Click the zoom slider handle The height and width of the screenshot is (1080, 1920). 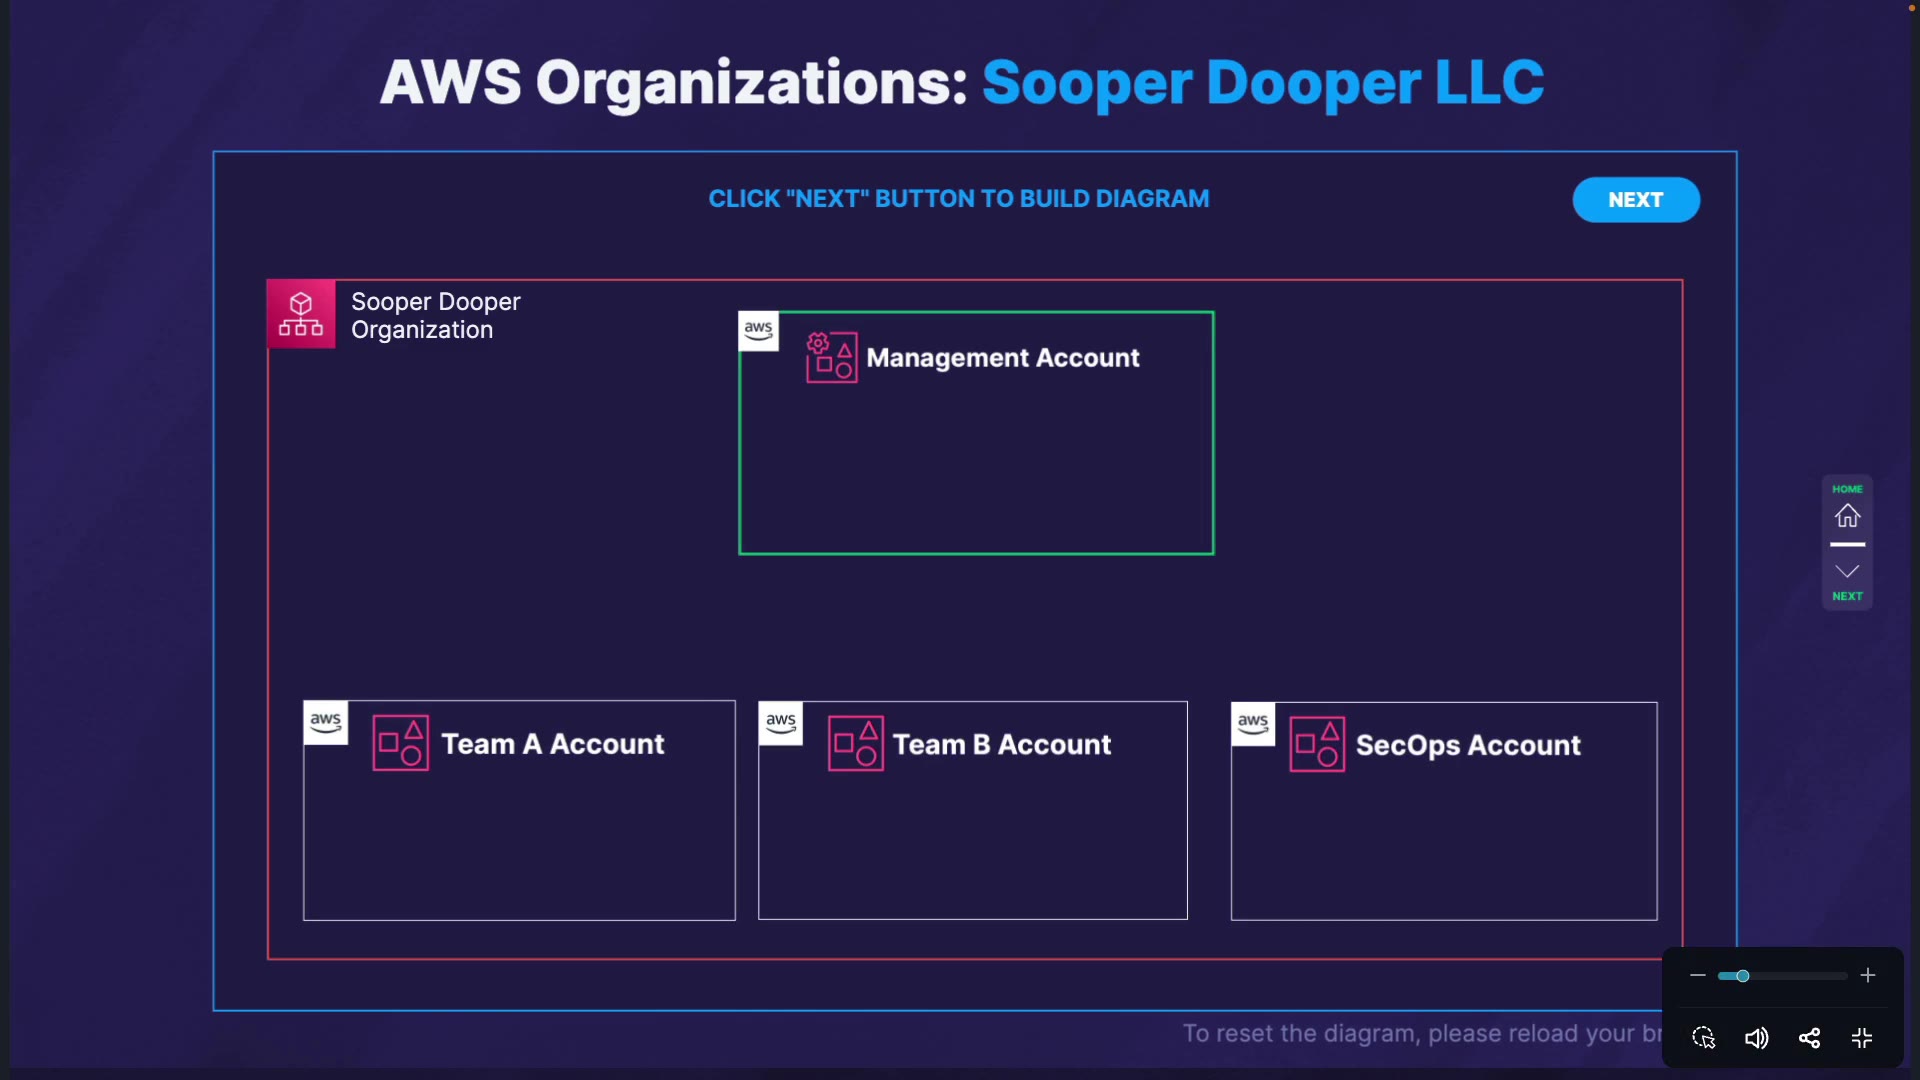click(1742, 976)
